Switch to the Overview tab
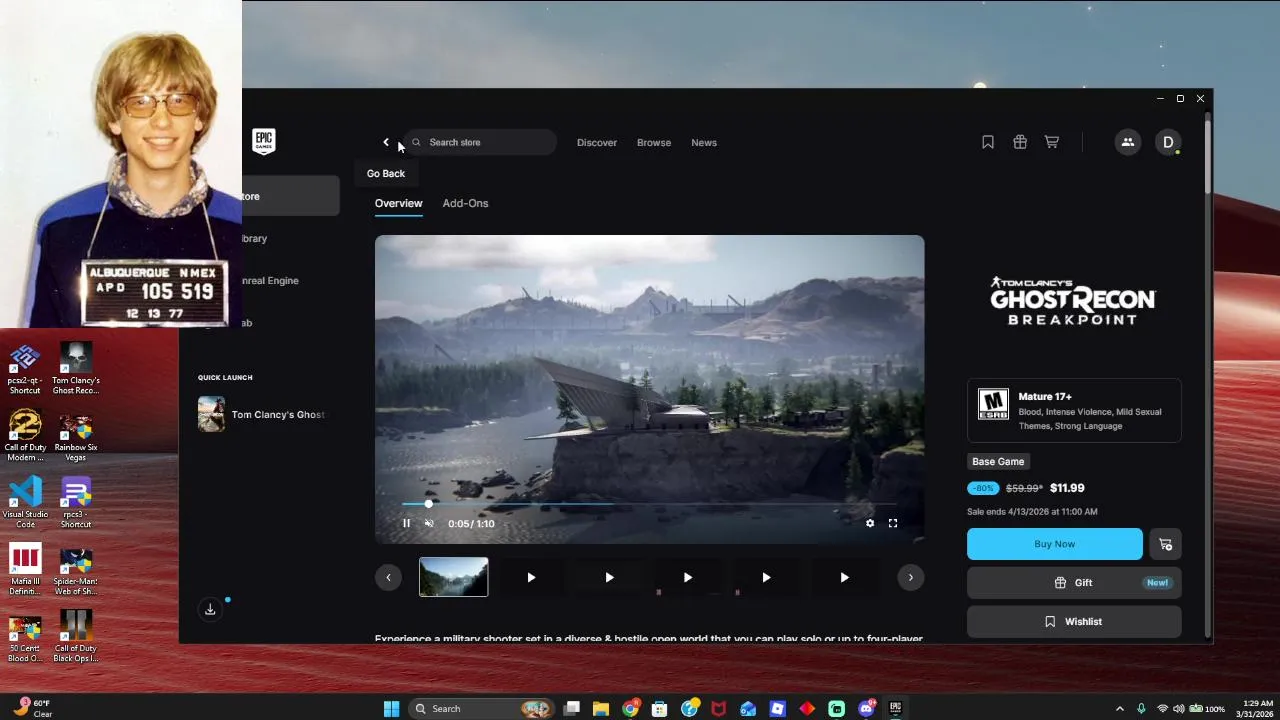This screenshot has width=1280, height=720. pos(399,203)
